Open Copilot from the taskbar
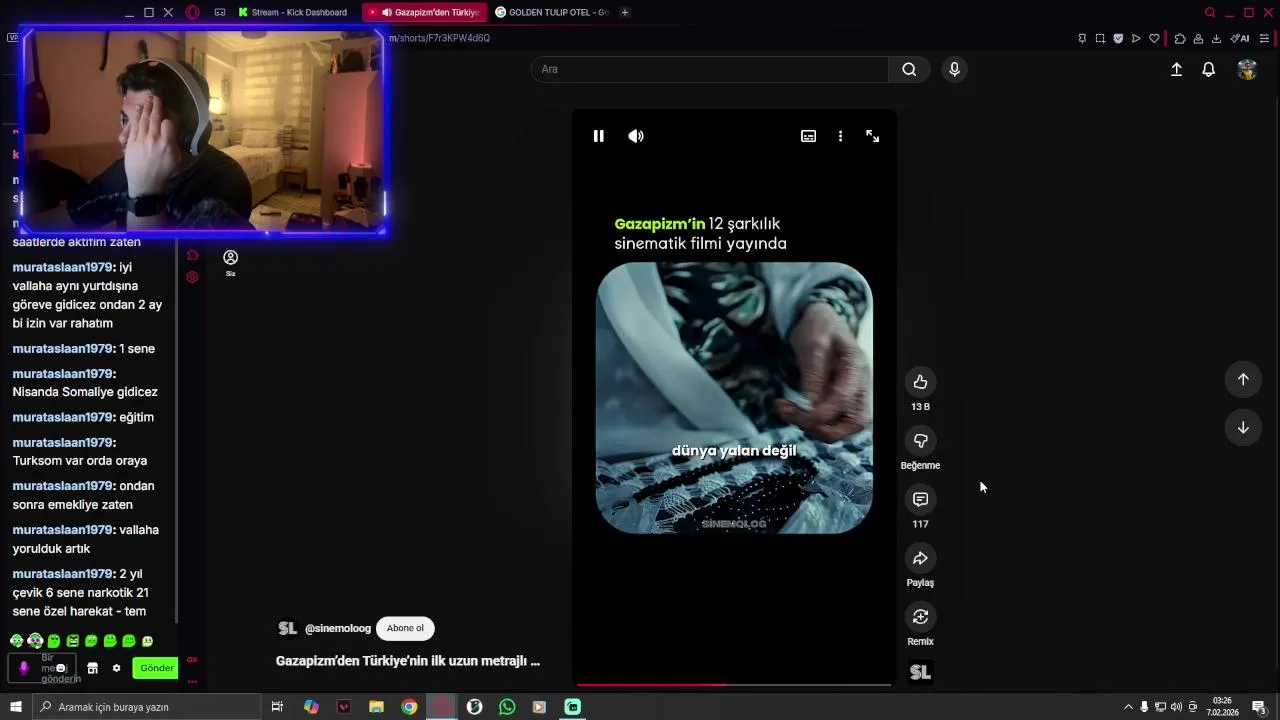This screenshot has height=720, width=1280. pyautogui.click(x=311, y=707)
